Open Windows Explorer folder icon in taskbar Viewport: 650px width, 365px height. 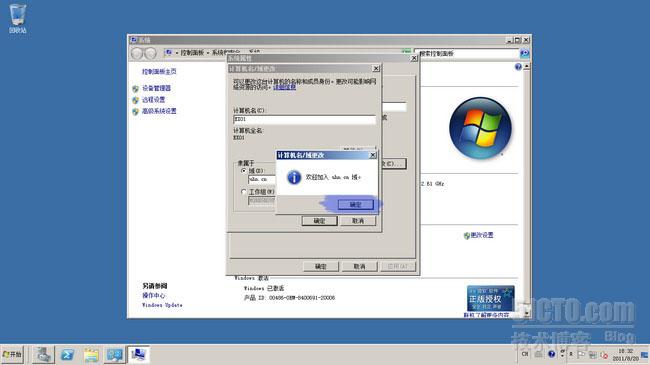pyautogui.click(x=91, y=355)
